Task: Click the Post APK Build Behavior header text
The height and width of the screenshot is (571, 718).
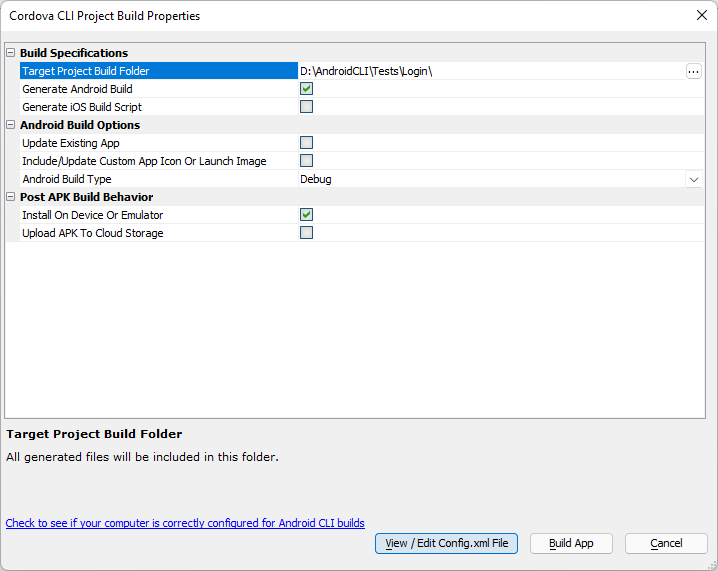Action: tap(87, 197)
